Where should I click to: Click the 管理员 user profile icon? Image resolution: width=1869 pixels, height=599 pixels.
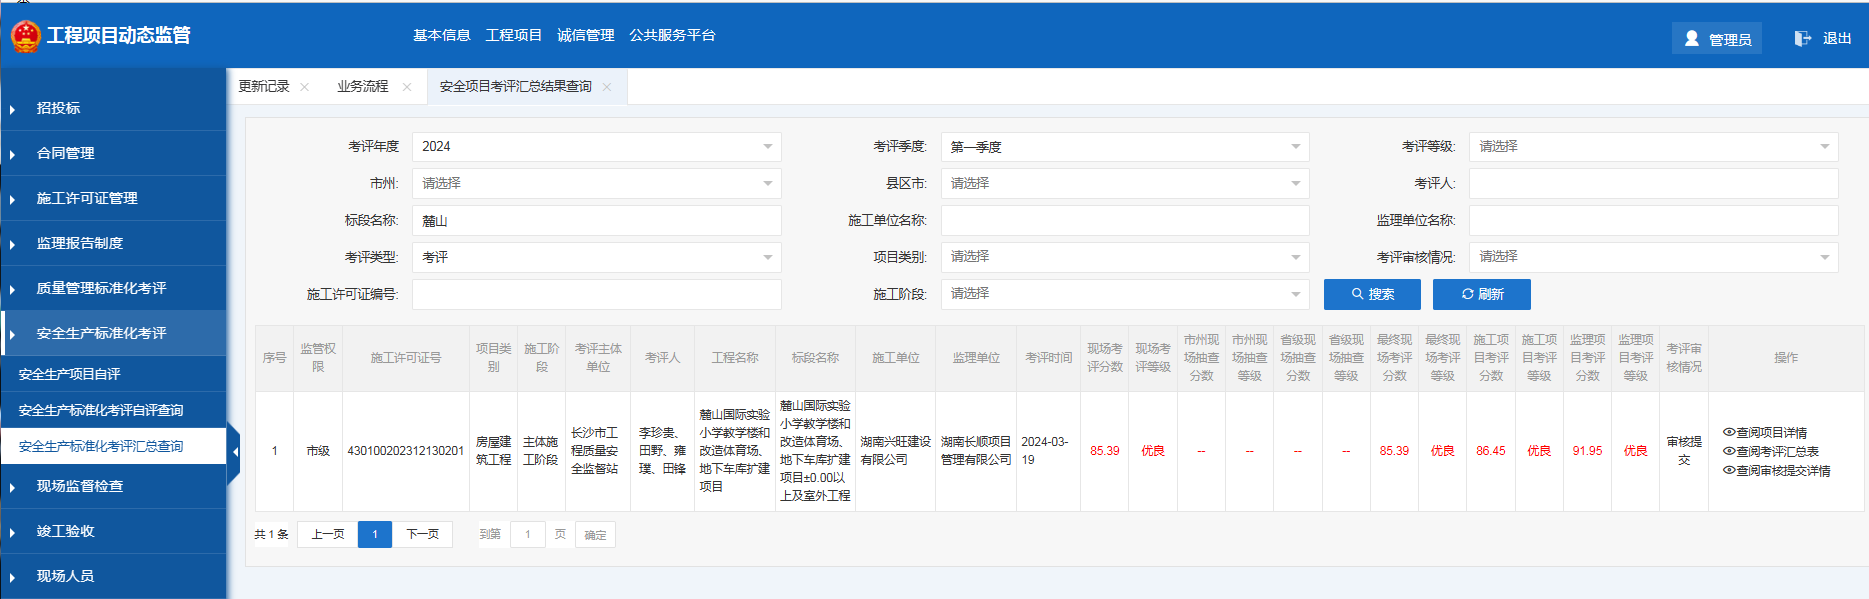[x=1692, y=38]
